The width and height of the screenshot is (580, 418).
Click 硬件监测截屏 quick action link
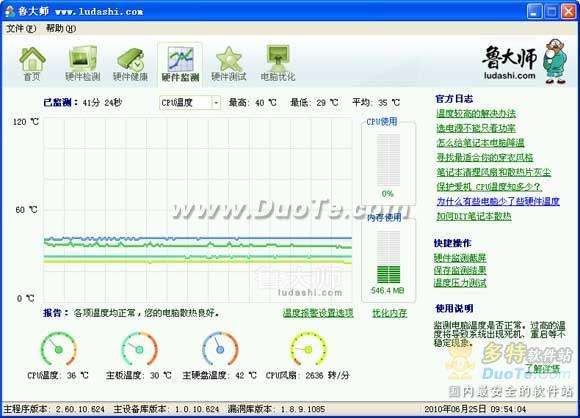pyautogui.click(x=460, y=258)
